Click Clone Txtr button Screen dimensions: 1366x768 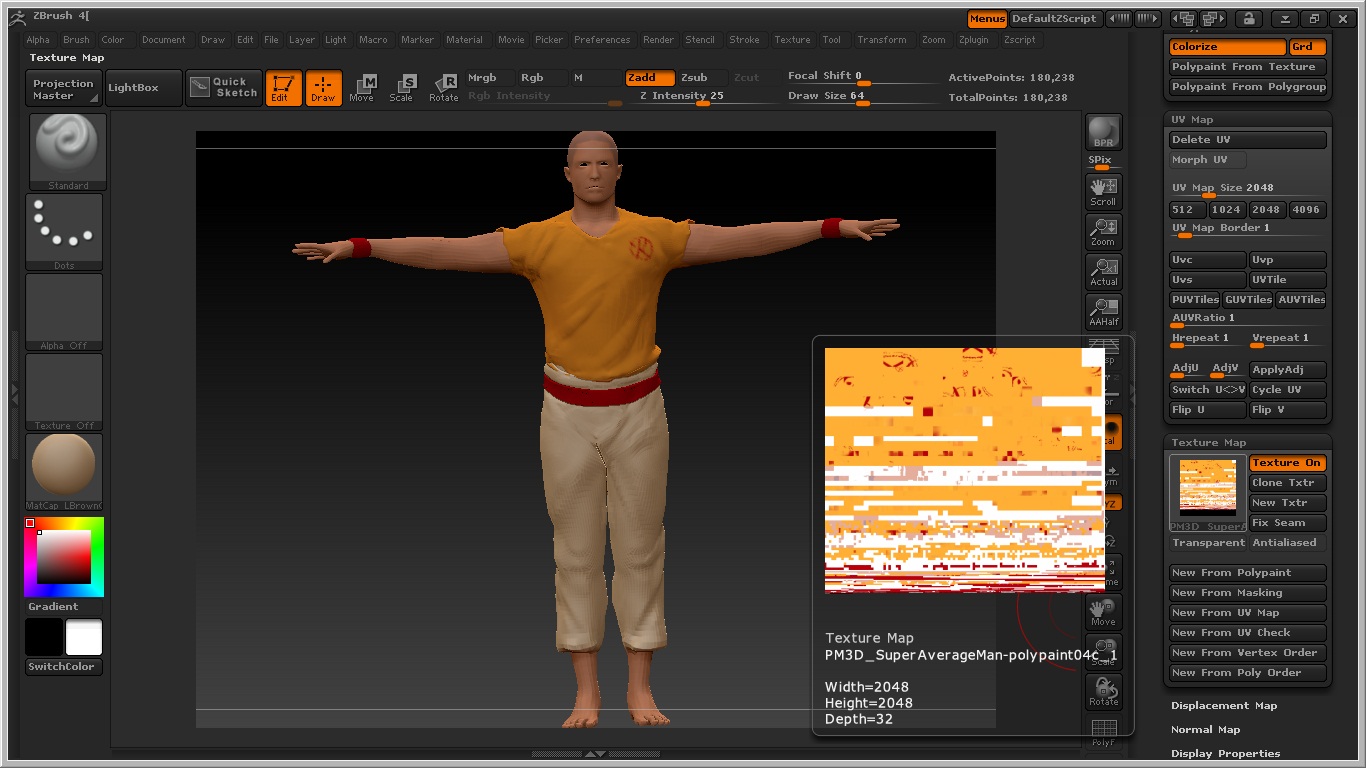click(x=1287, y=483)
